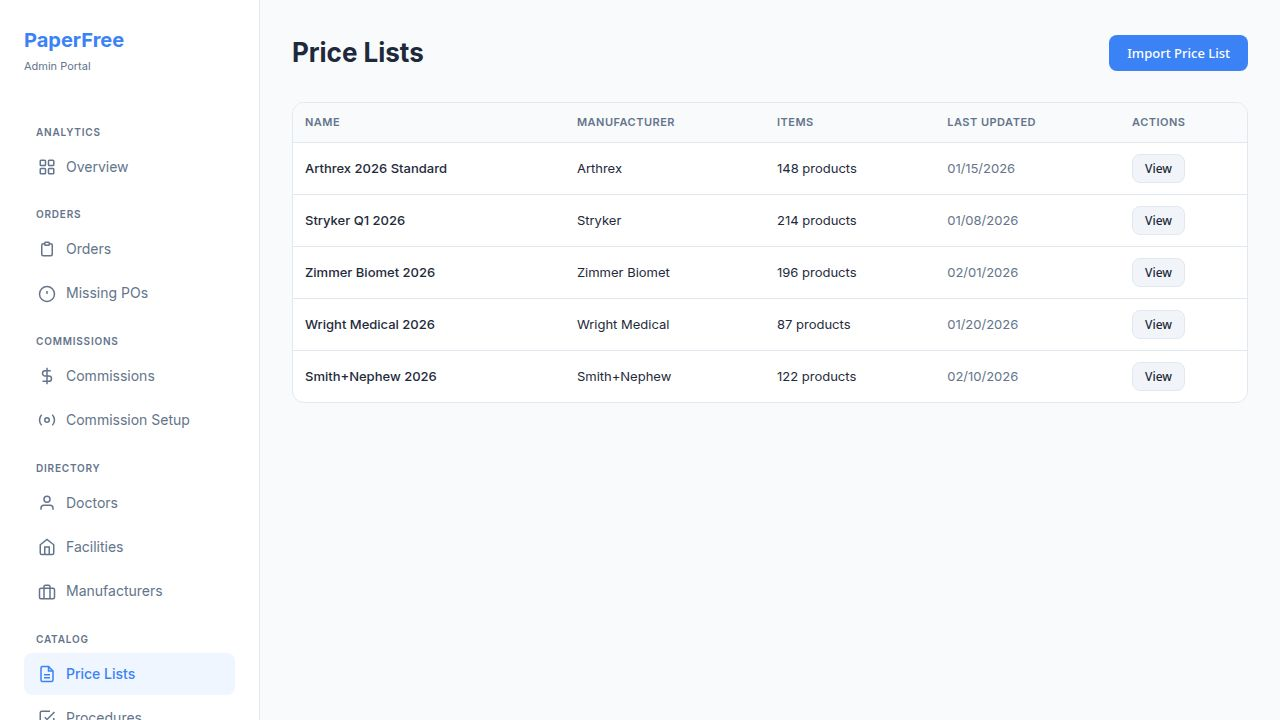Click the Commission Setup target icon
Viewport: 1280px width, 720px height.
(46, 420)
